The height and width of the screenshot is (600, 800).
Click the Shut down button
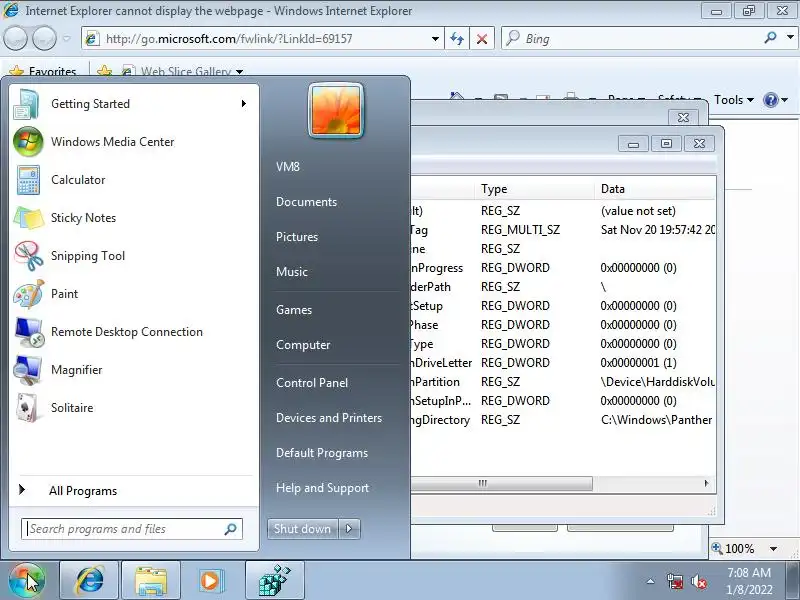tap(303, 529)
